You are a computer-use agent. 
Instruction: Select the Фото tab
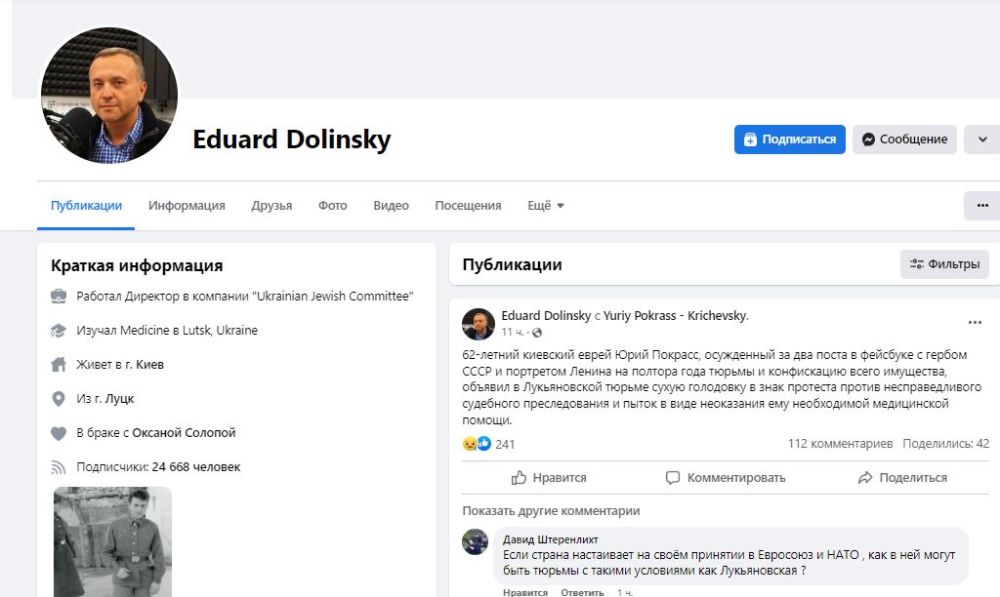[x=333, y=206]
